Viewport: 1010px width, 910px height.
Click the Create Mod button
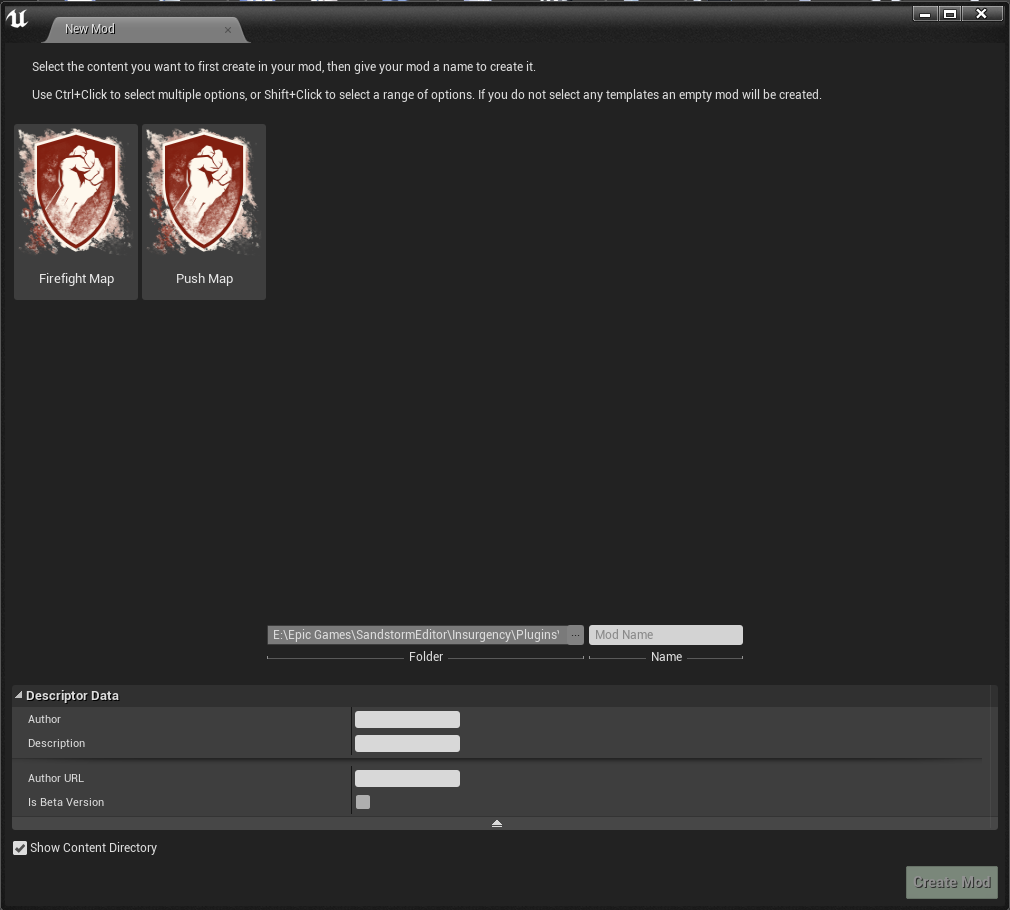951,882
